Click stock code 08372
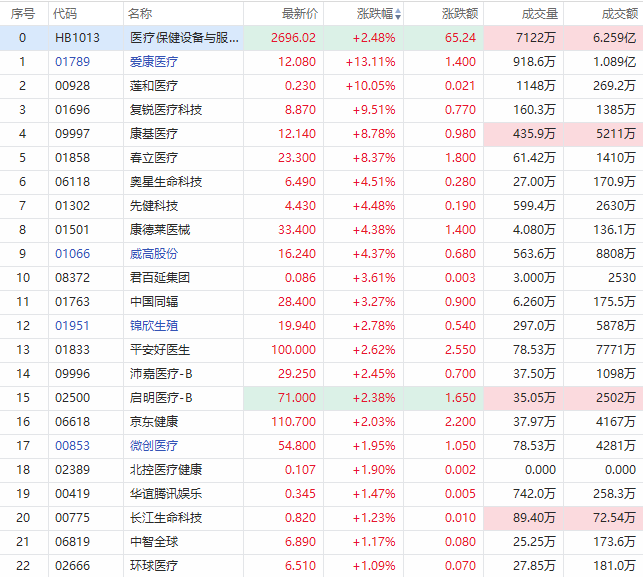 point(72,278)
